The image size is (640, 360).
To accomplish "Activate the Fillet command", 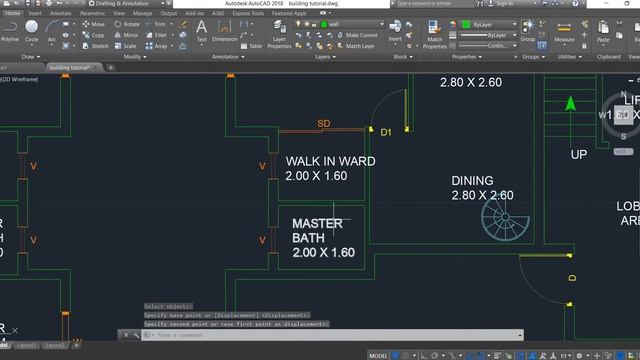I will coord(156,35).
